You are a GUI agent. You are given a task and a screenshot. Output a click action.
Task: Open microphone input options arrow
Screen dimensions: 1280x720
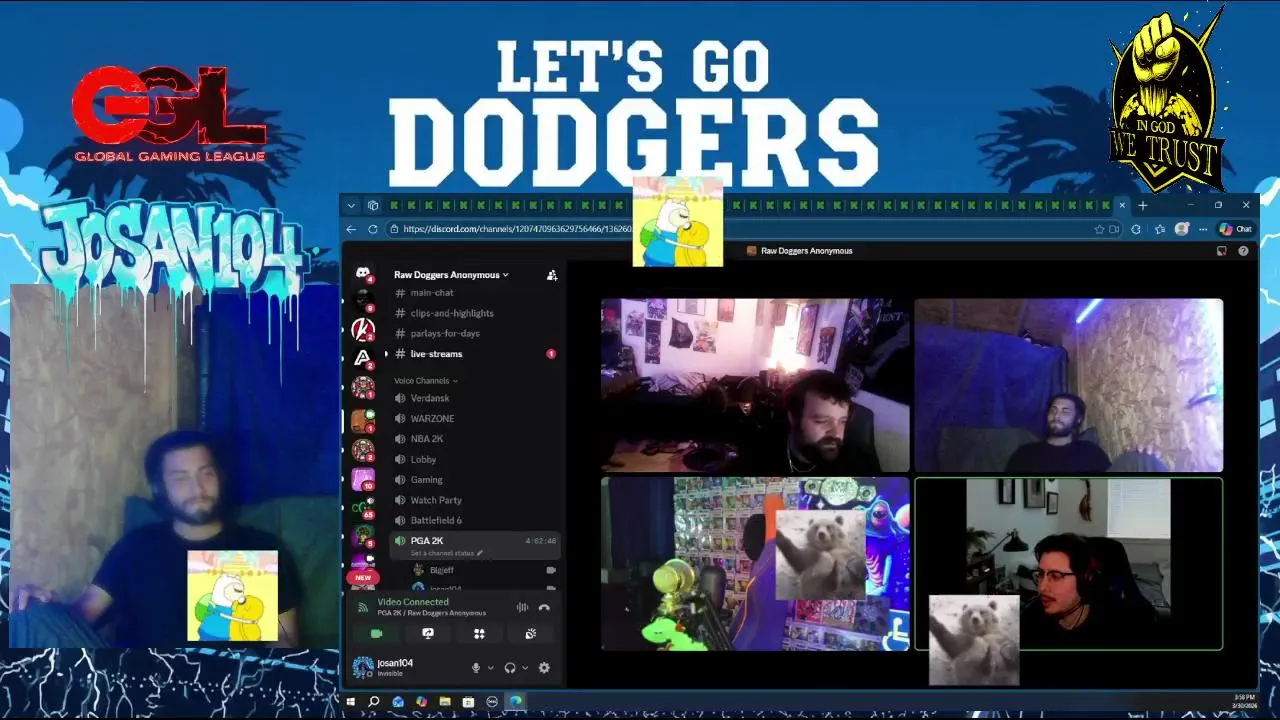pyautogui.click(x=490, y=668)
